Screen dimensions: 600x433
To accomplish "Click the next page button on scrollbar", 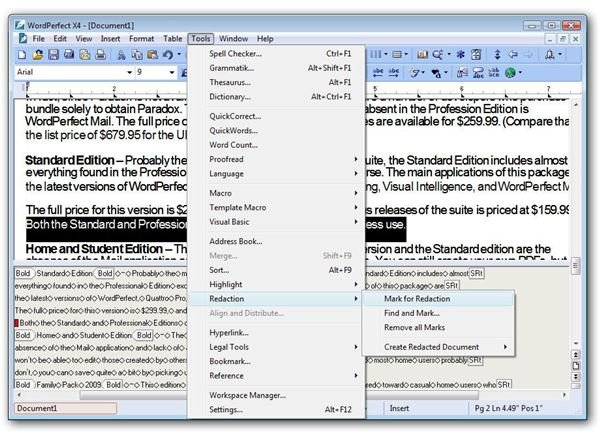I will pos(576,377).
